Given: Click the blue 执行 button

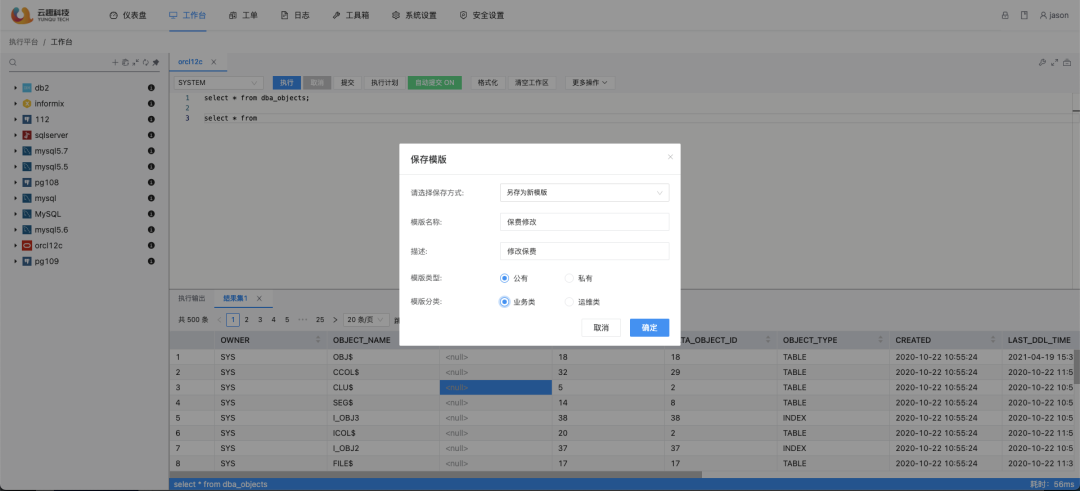Looking at the screenshot, I should (287, 83).
